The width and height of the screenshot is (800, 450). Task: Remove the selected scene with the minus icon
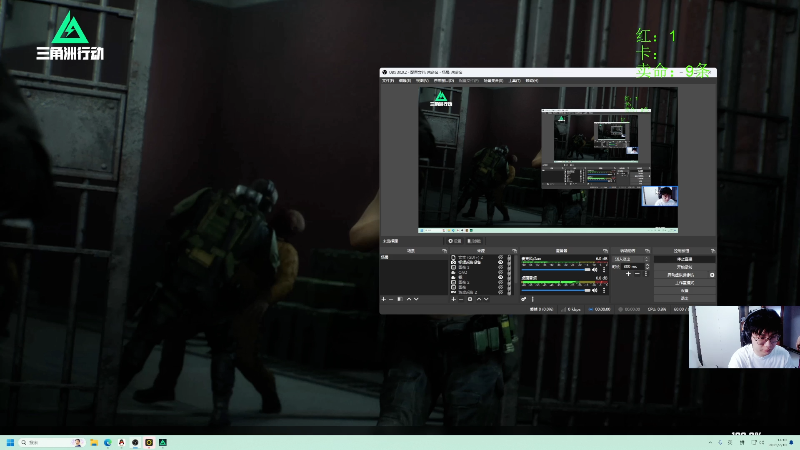pos(391,299)
